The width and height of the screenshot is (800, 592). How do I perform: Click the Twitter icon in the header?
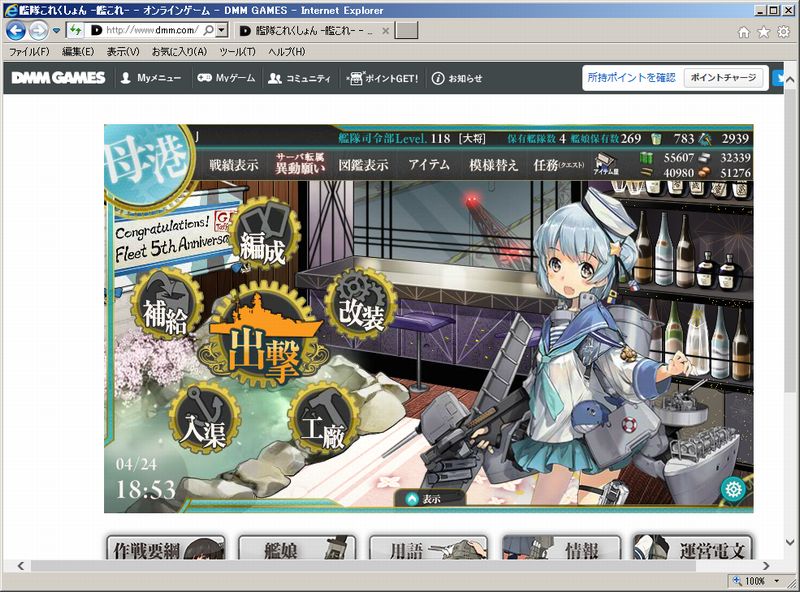click(779, 78)
